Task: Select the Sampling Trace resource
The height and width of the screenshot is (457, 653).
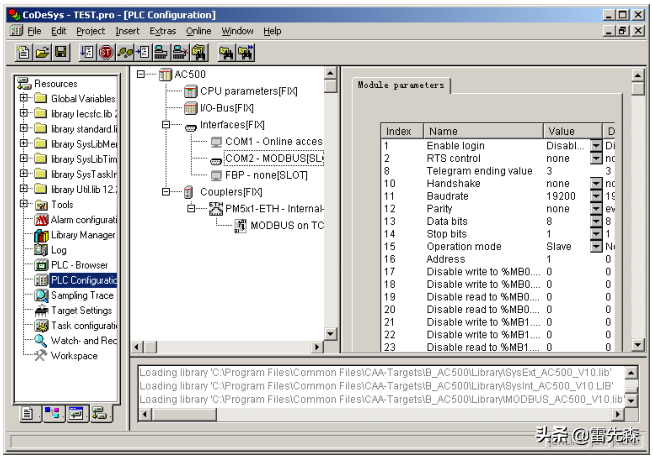Action: [82, 296]
